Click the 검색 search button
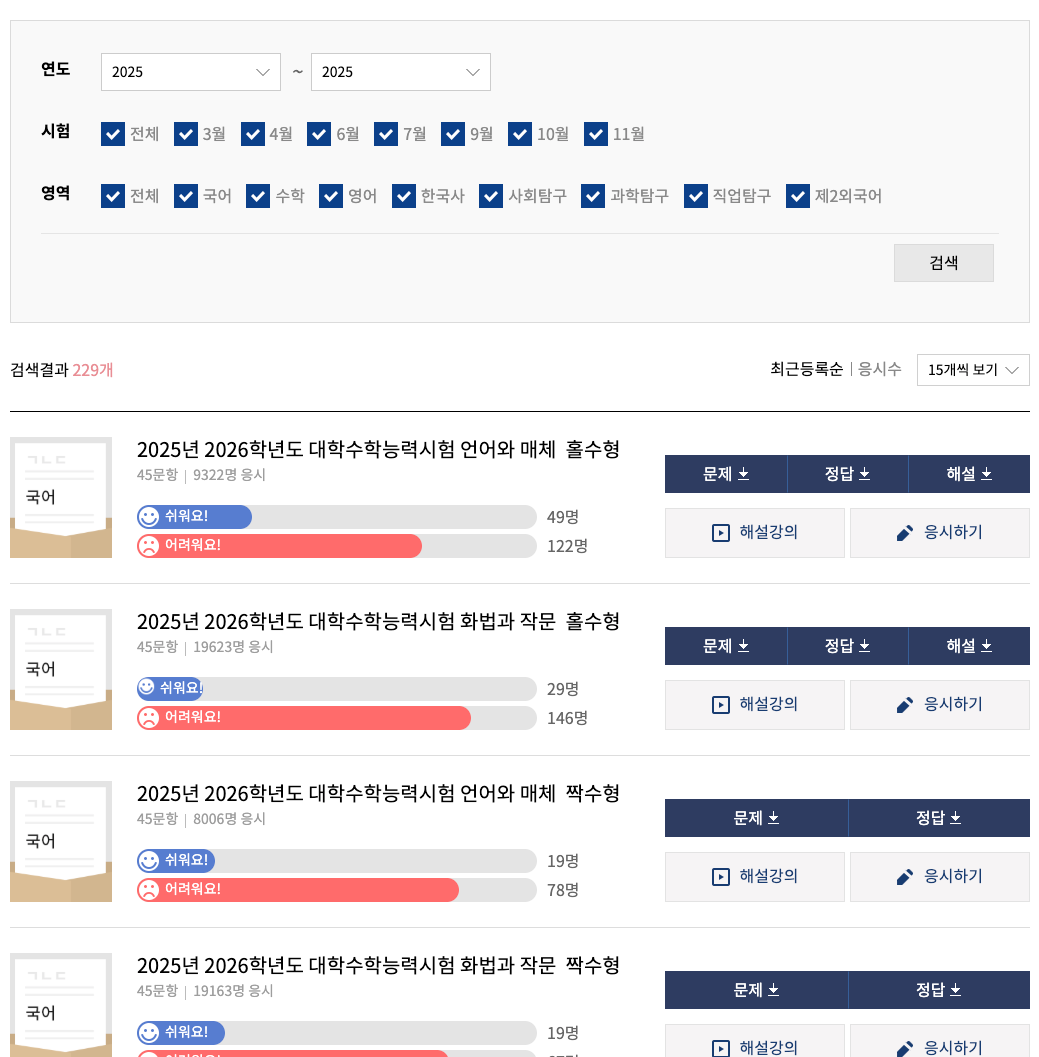 [x=943, y=262]
